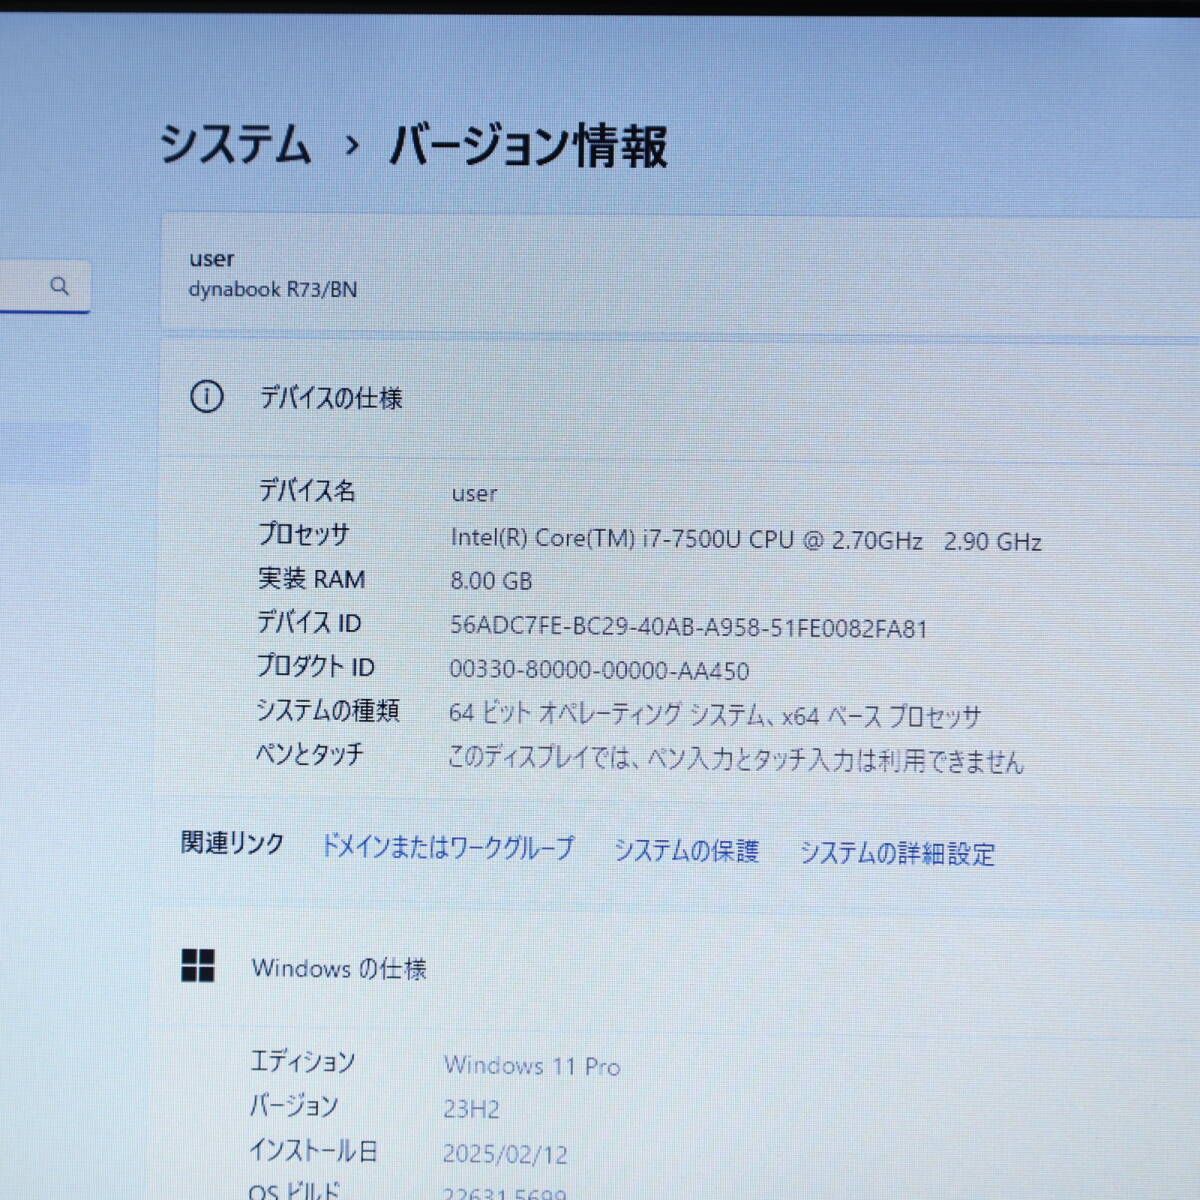Click the user name above dynabook R73/BN

(x=211, y=259)
